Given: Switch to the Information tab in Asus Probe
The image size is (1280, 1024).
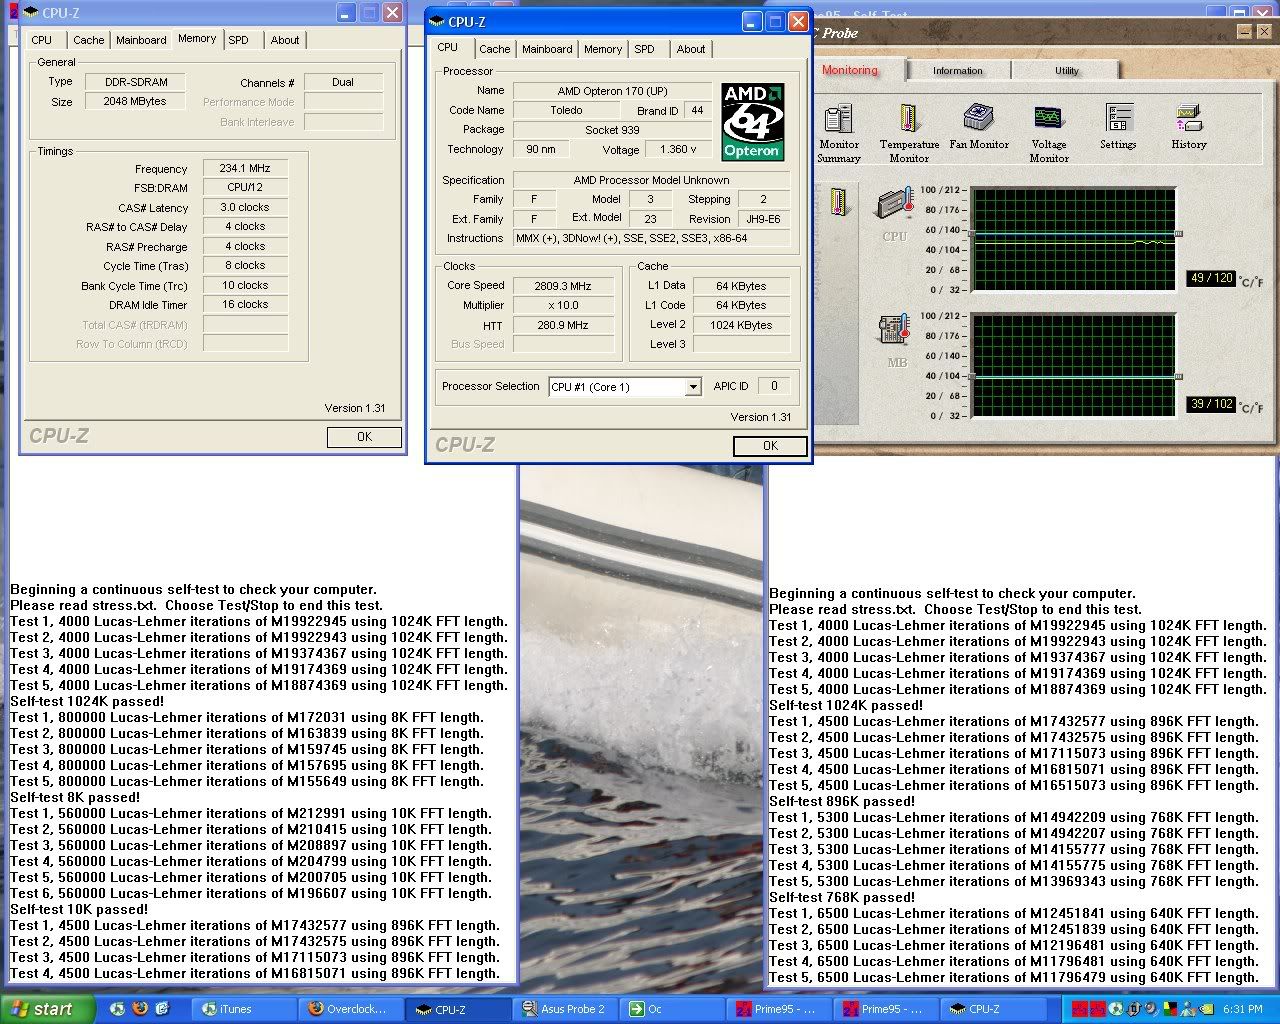Looking at the screenshot, I should point(958,71).
